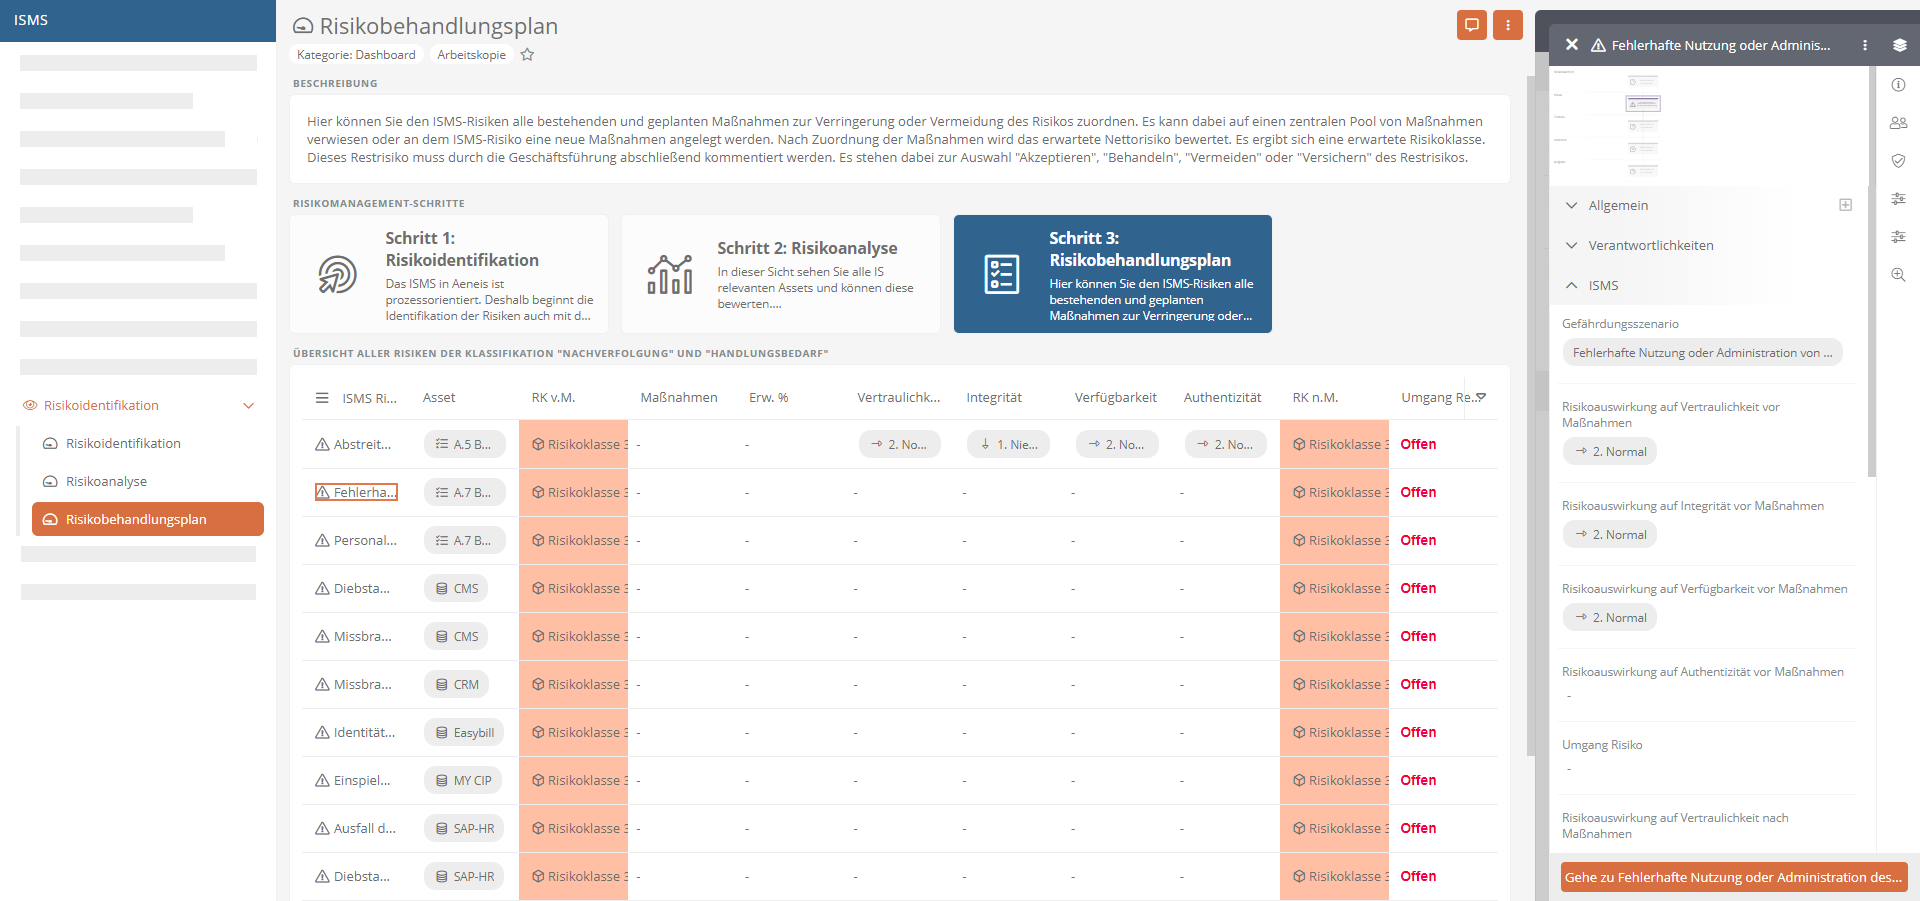This screenshot has height=901, width=1920.
Task: Click the MY CIP asset chip
Action: pos(464,780)
